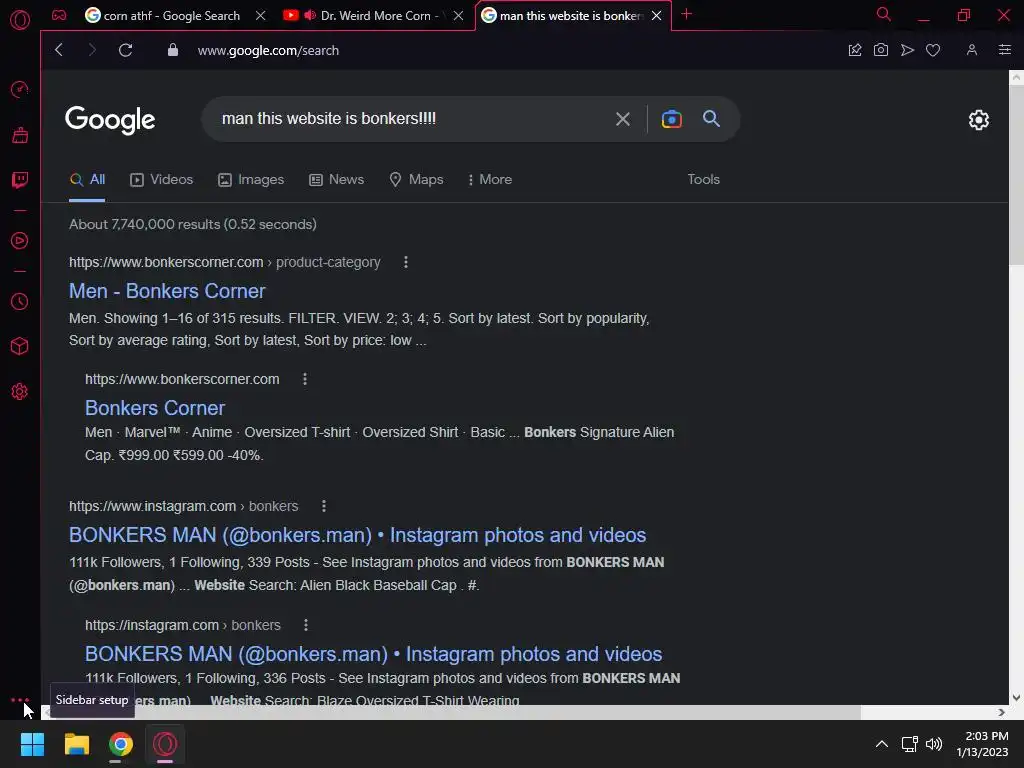Screen dimensions: 1024x768
Task: Open GX Control speedometer icon in sidebar
Action: [20, 89]
